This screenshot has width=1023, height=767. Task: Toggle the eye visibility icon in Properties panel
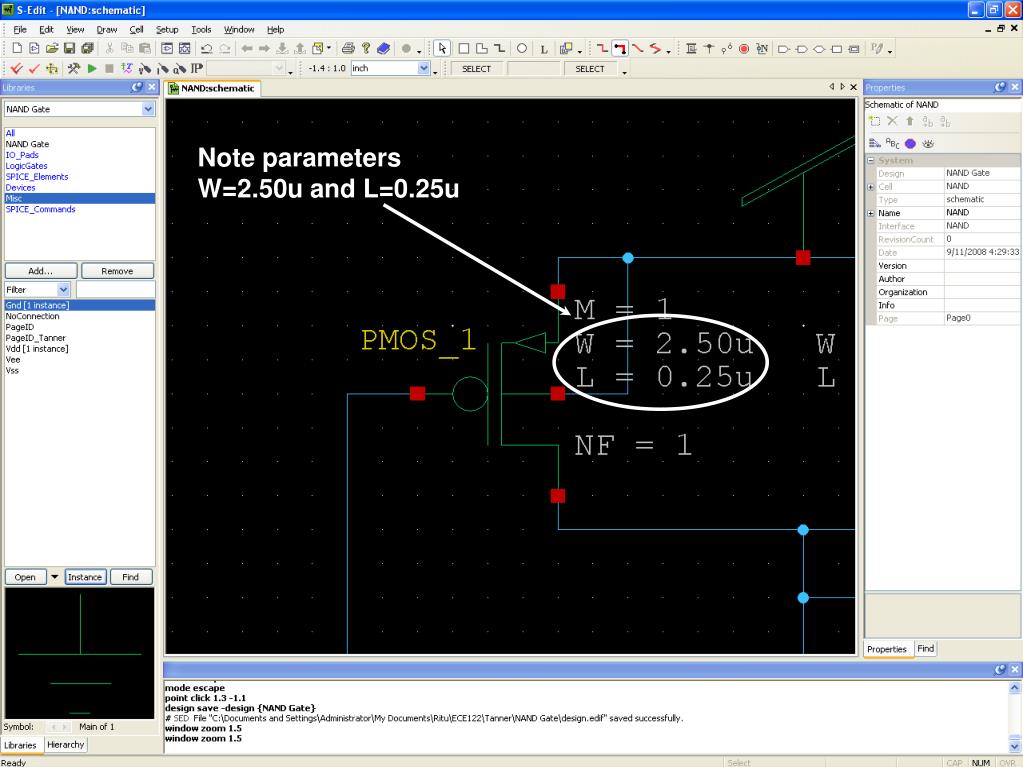[x=928, y=143]
